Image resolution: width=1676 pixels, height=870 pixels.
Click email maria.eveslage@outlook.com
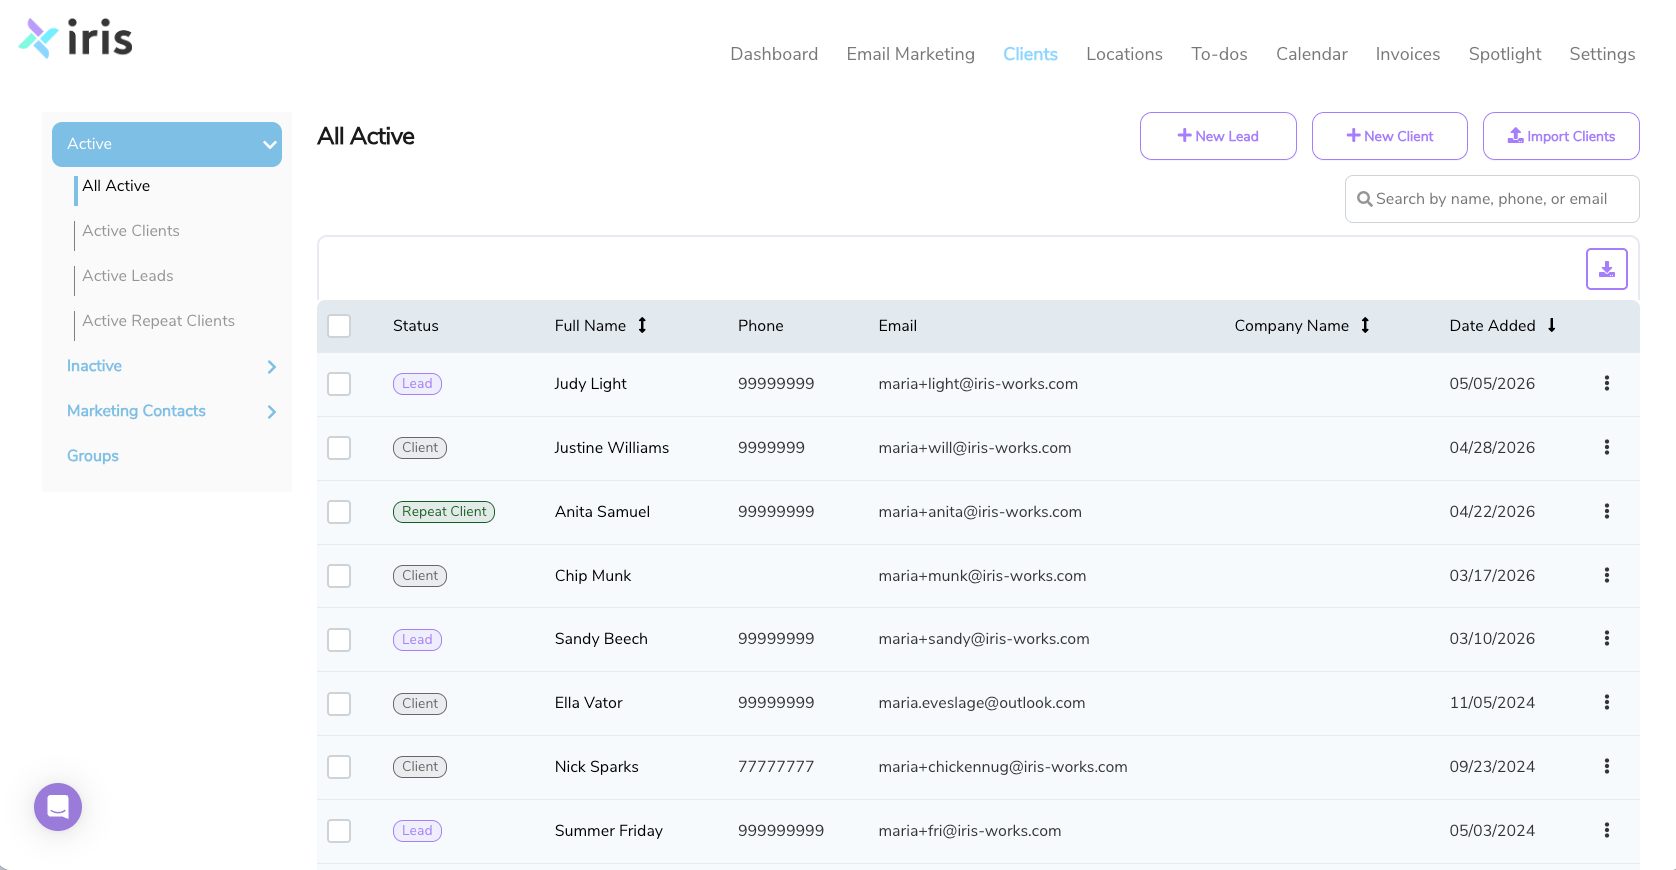(x=981, y=703)
